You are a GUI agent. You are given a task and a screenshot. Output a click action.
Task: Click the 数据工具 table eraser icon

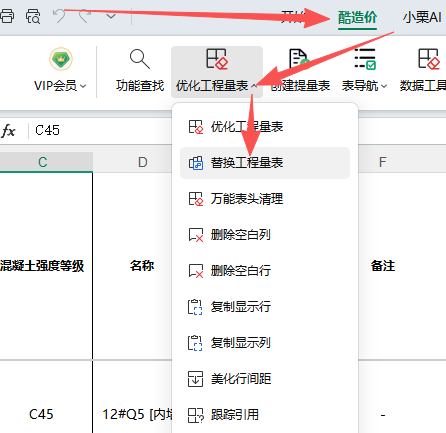tap(429, 59)
